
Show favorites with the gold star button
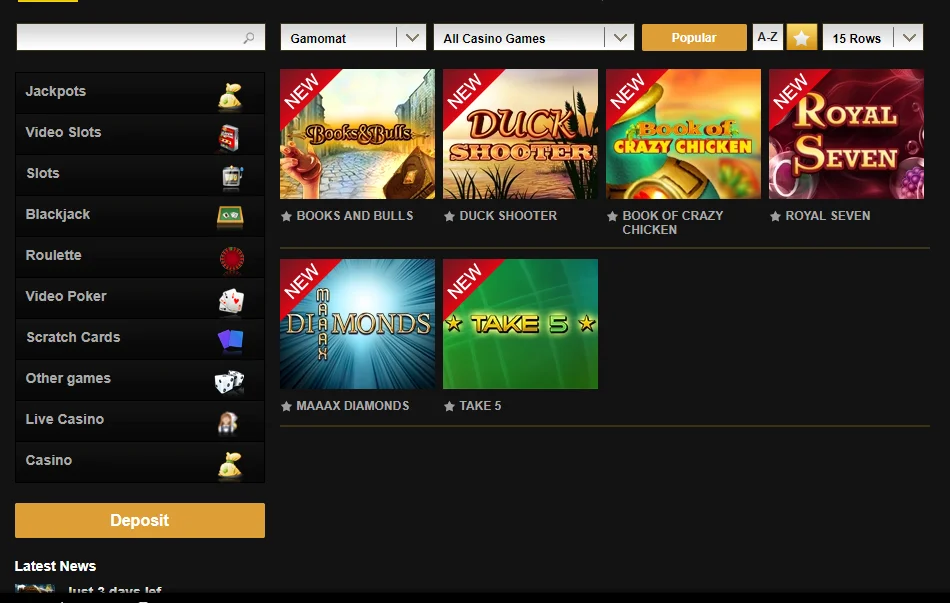pos(802,38)
